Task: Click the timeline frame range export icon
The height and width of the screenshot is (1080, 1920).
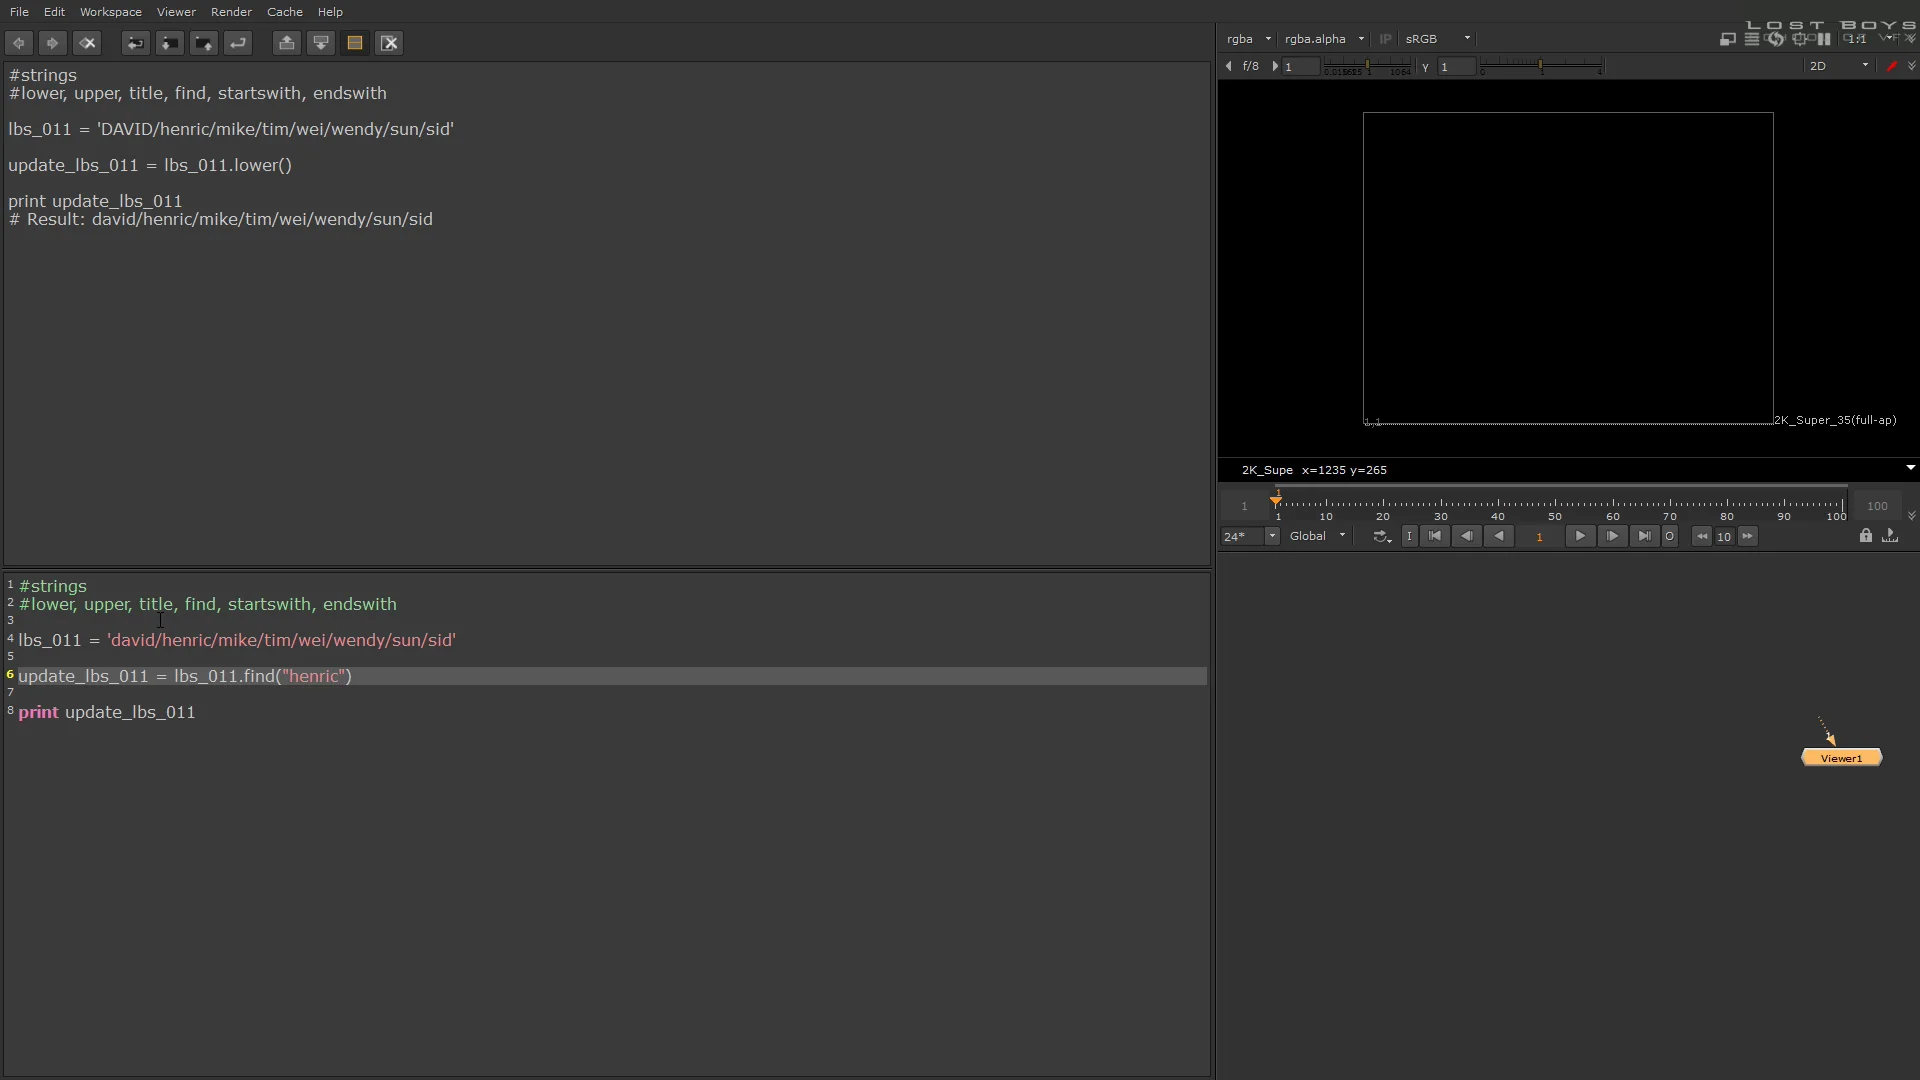Action: point(1890,536)
